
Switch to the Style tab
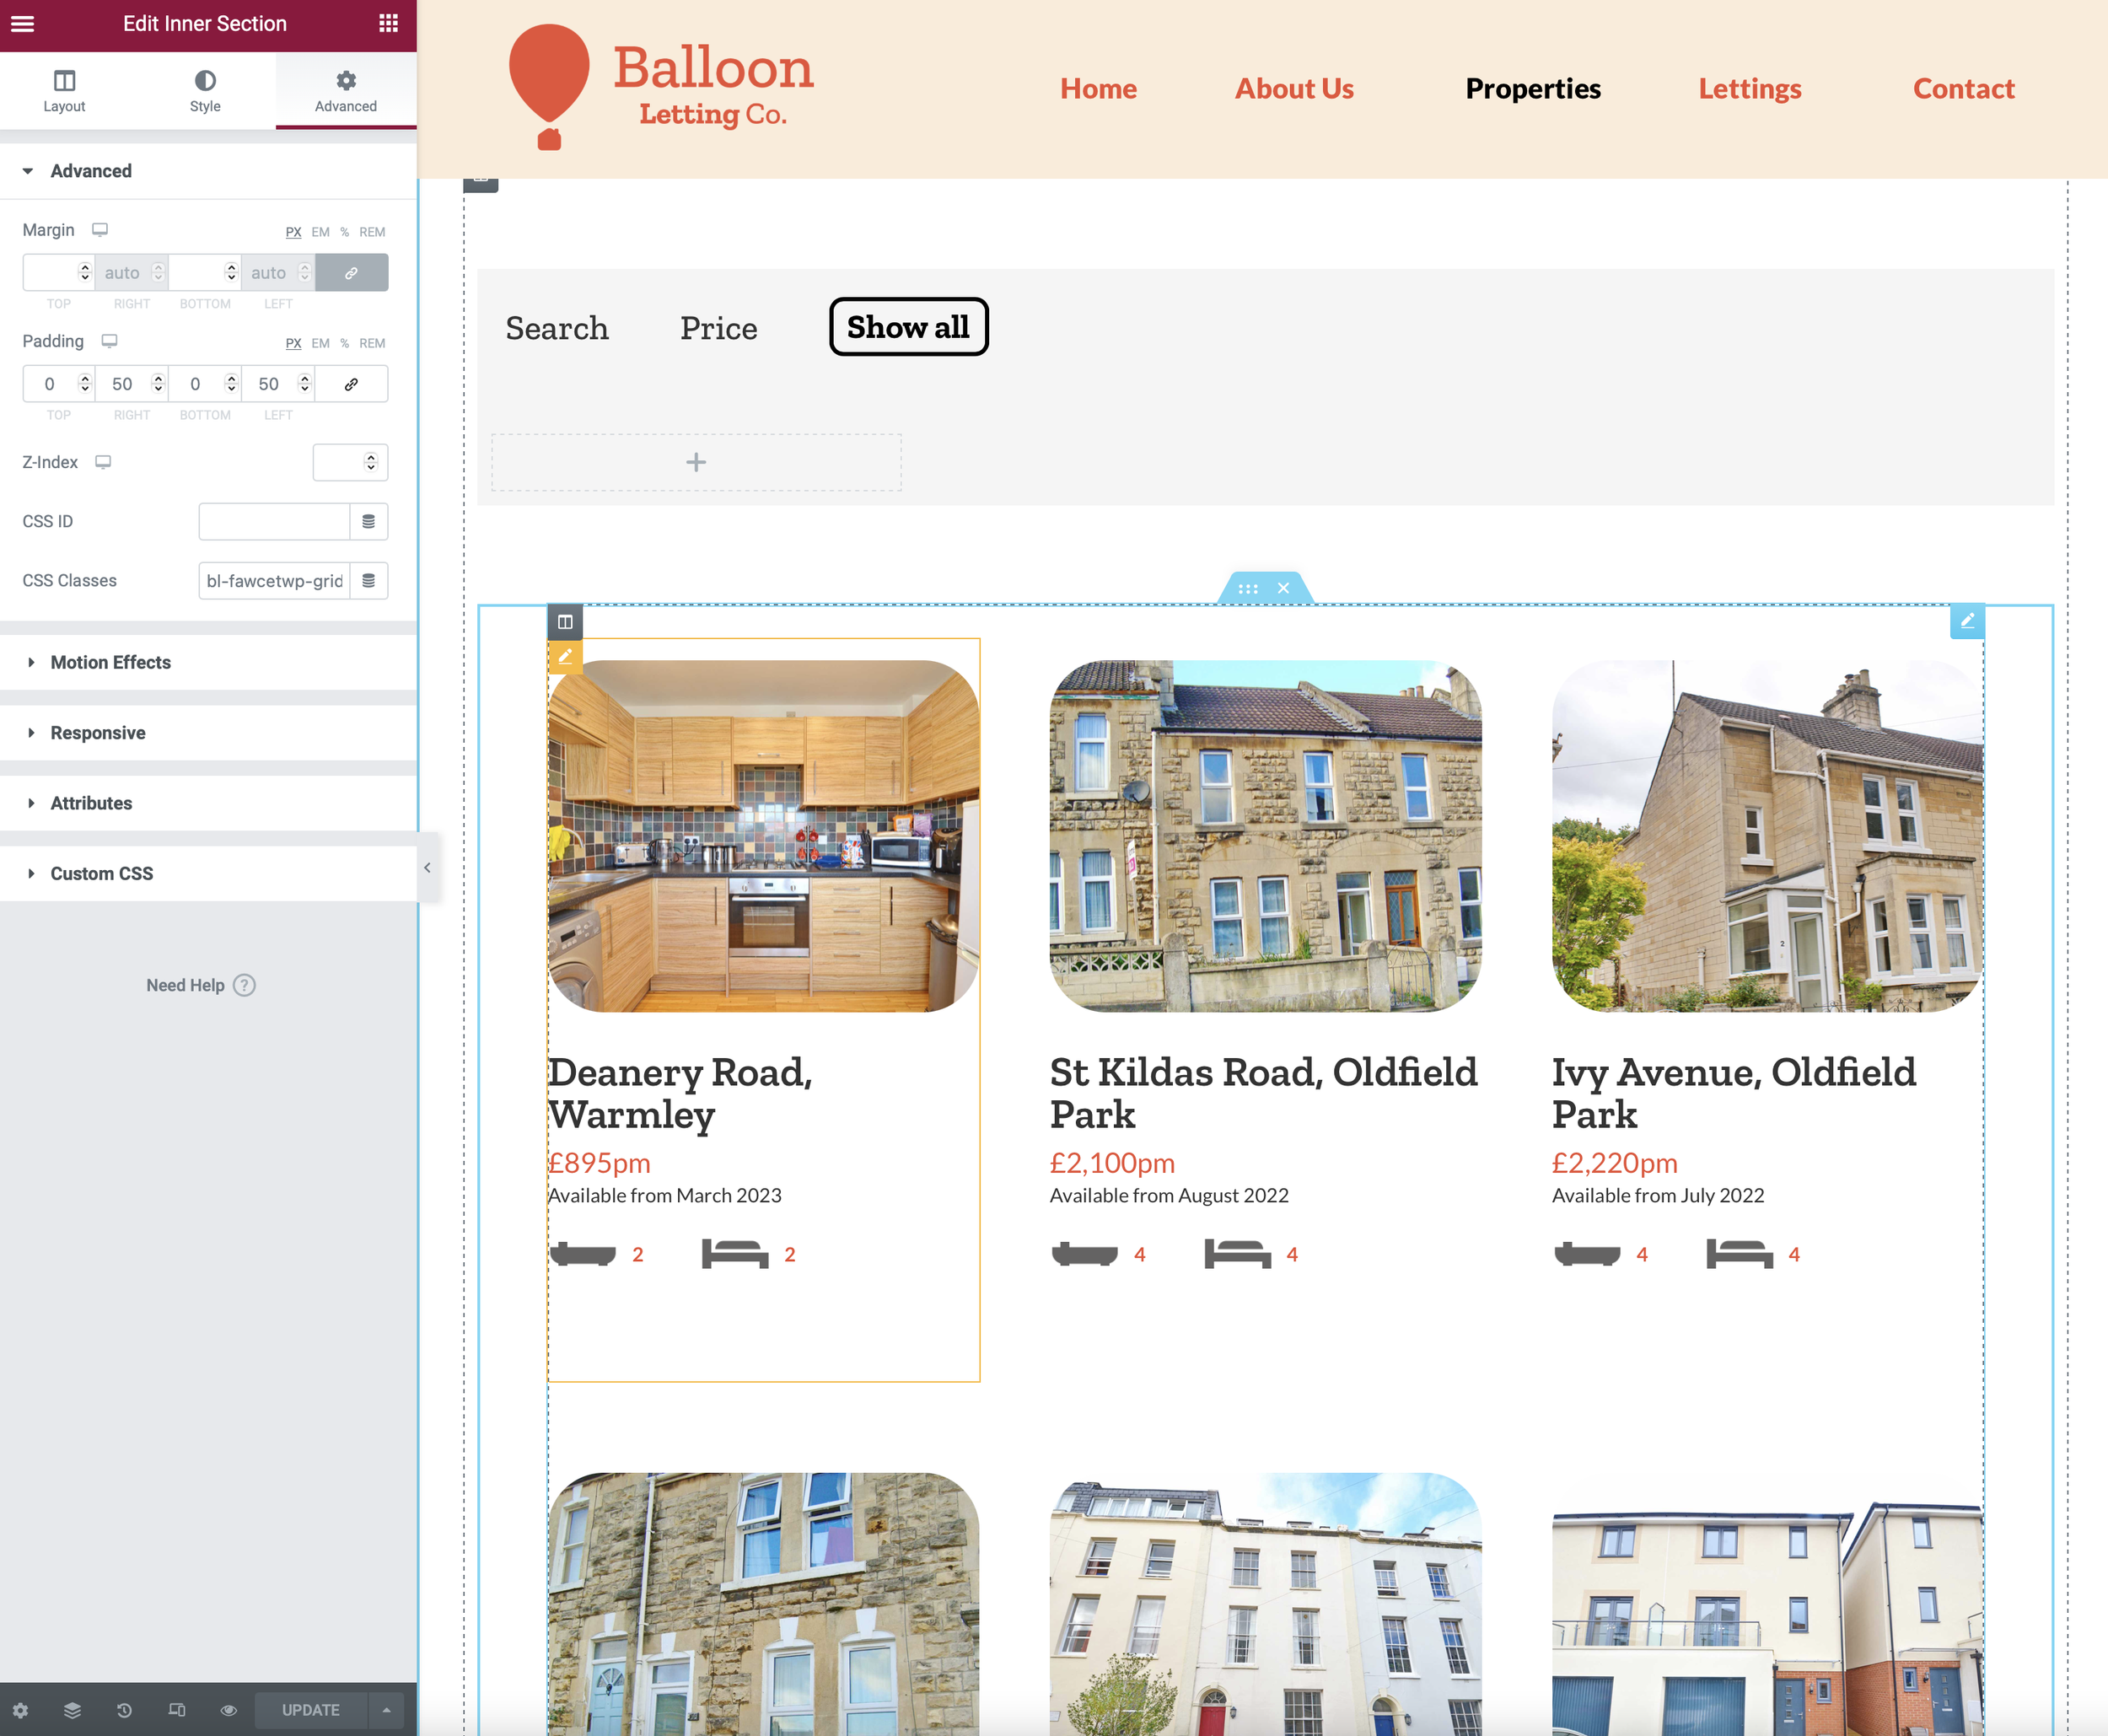205,91
